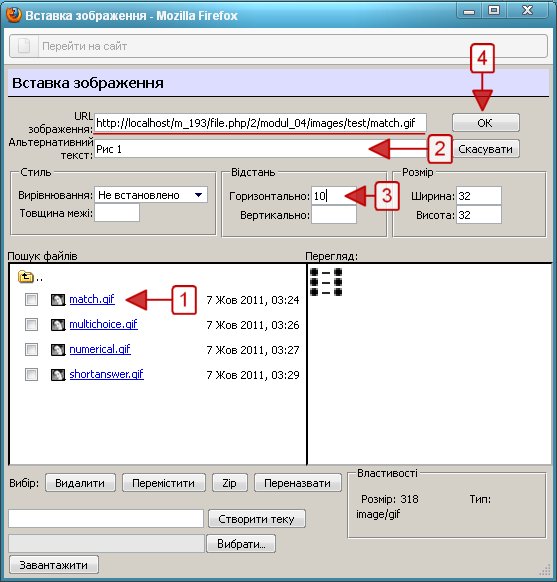Click the date 7 Жов 2011, 03:24

(x=253, y=300)
